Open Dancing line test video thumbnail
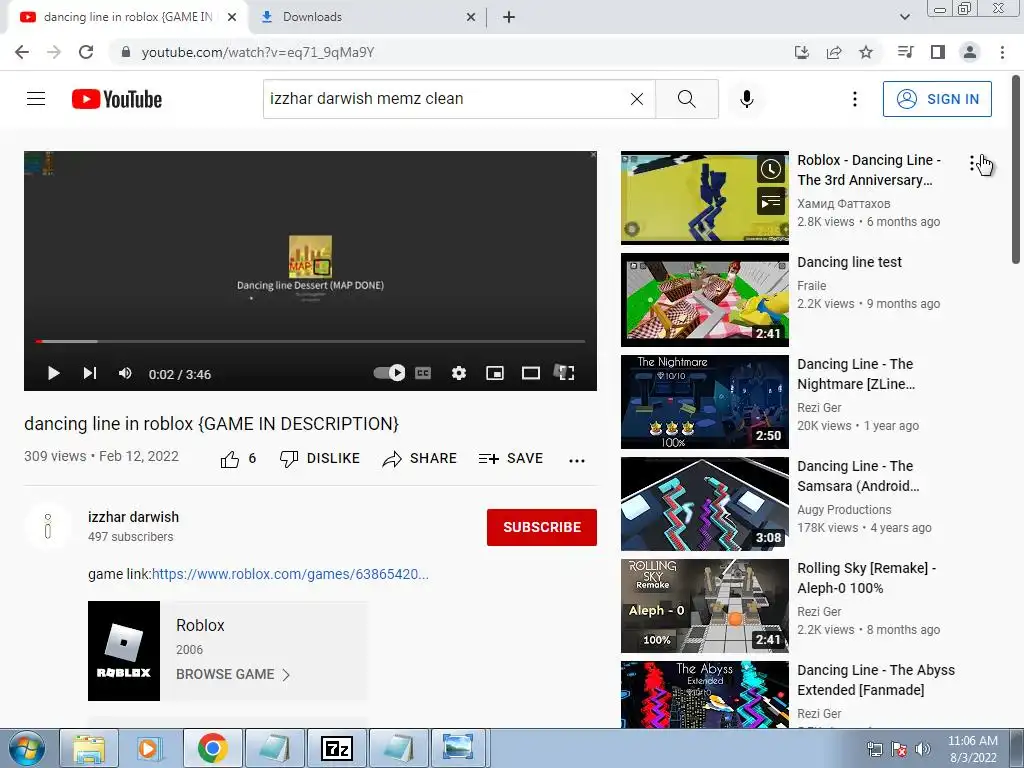This screenshot has width=1024, height=768. (705, 300)
